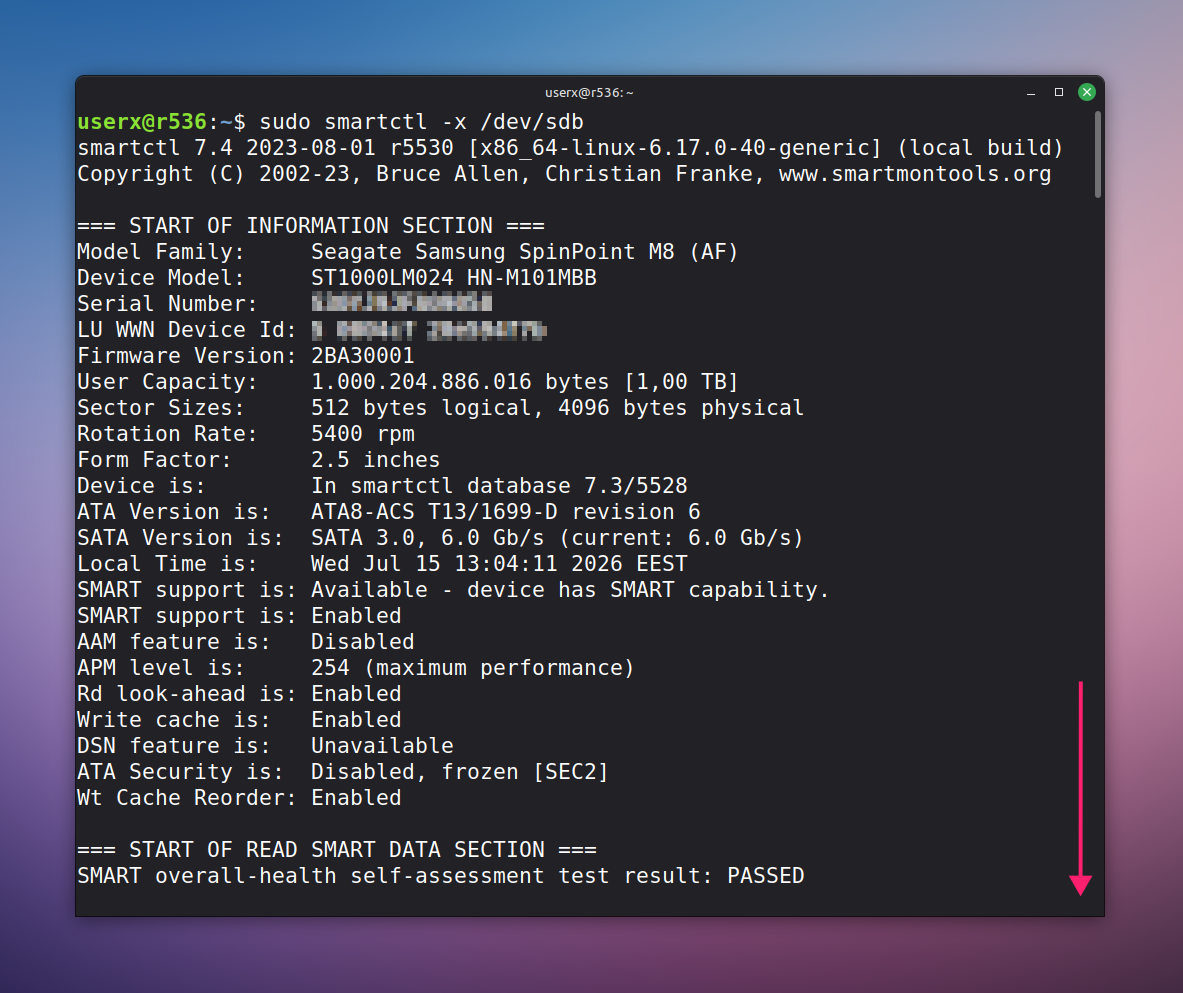
Task: Click the blurred Serial Number value
Action: pos(401,303)
